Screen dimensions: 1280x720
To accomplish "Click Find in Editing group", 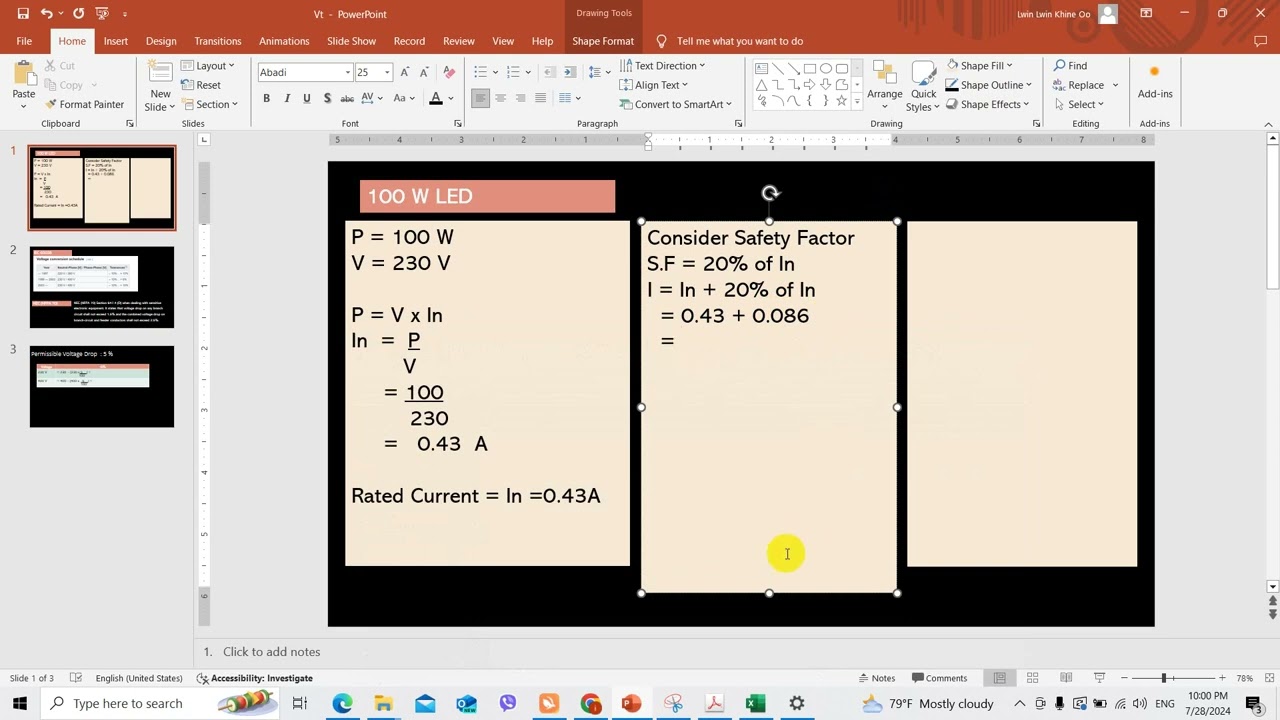I will (1070, 66).
